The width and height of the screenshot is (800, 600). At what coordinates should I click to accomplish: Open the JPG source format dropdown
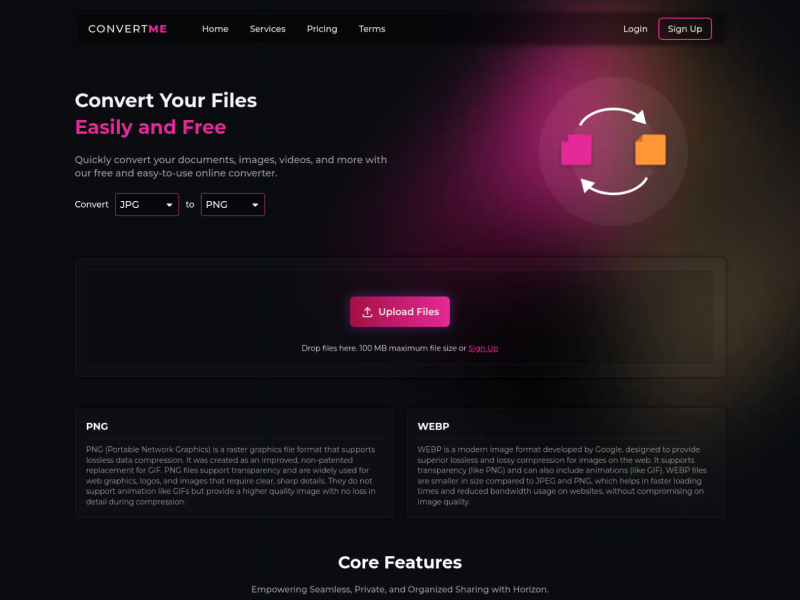tap(146, 205)
